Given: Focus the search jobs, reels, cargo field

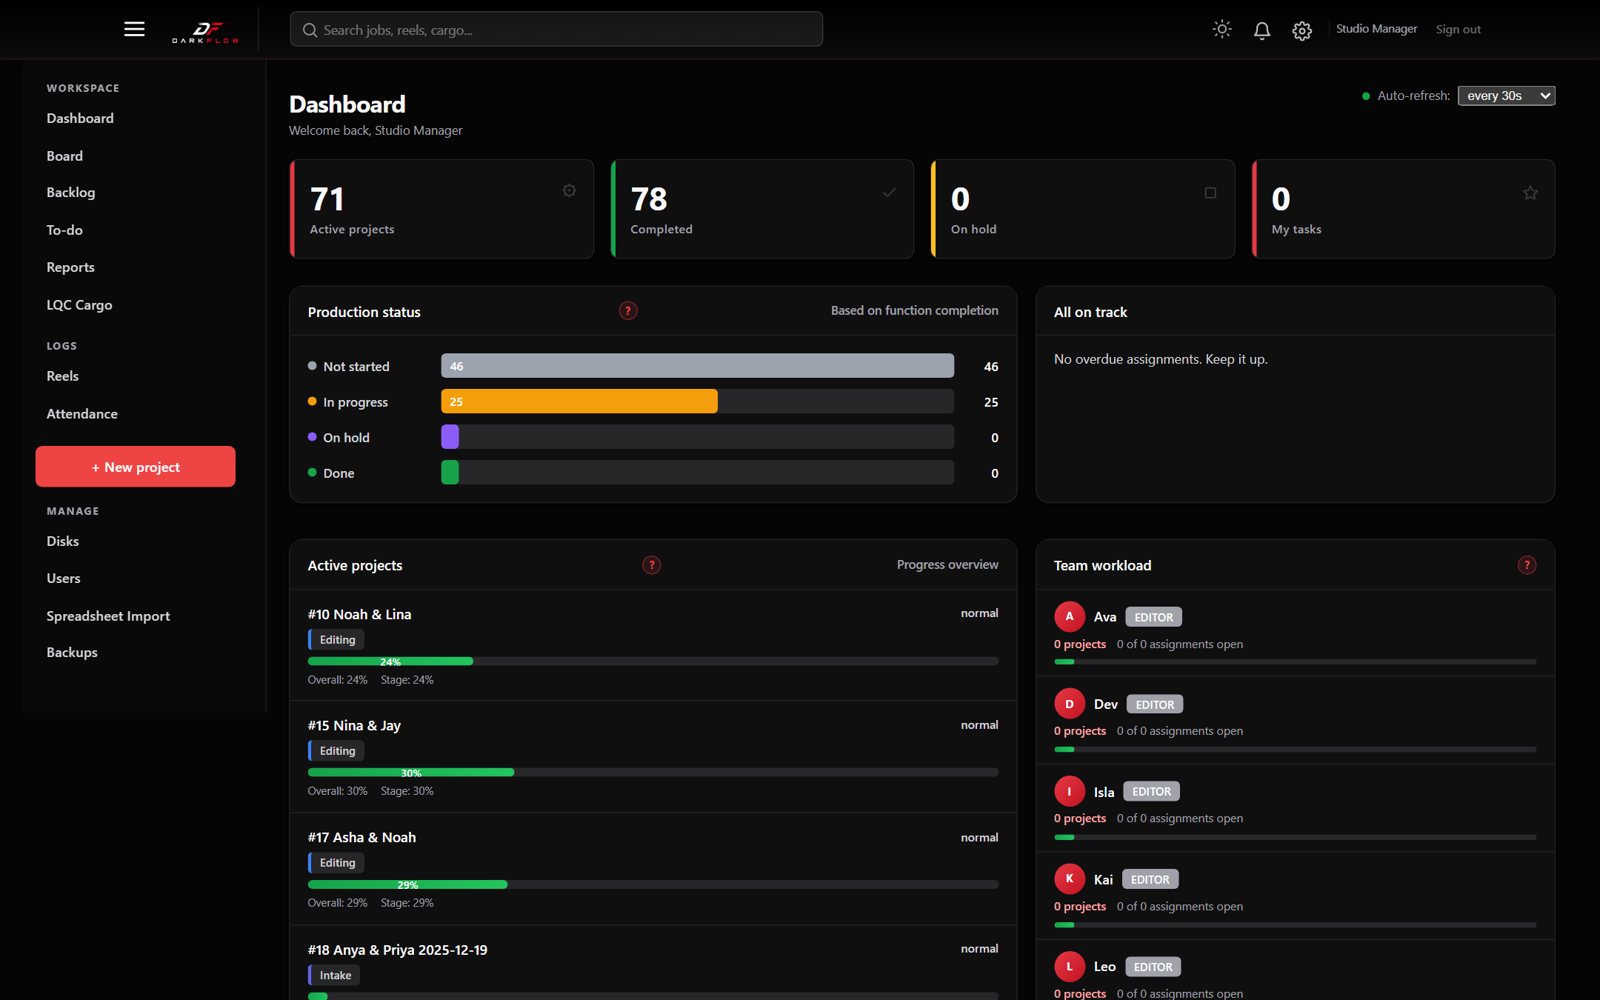Looking at the screenshot, I should [556, 30].
